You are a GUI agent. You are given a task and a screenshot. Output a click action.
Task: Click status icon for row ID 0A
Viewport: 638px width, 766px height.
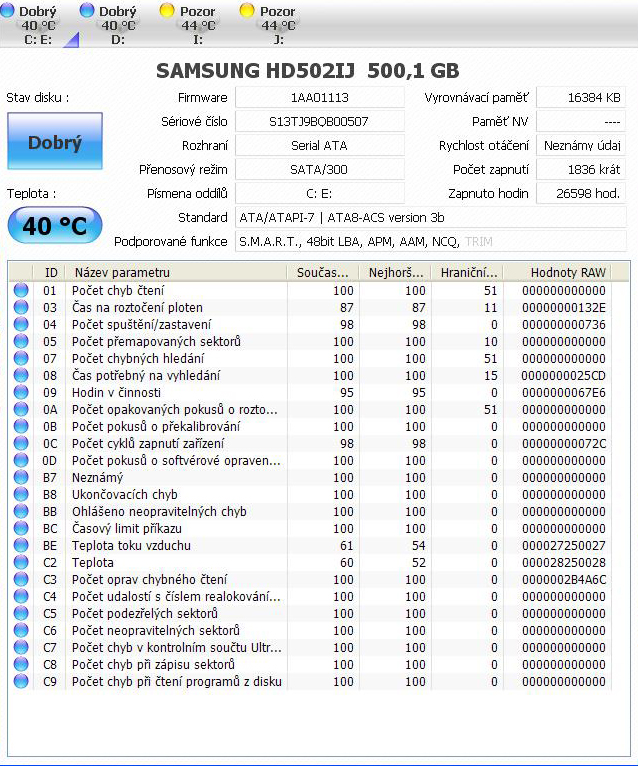point(21,409)
